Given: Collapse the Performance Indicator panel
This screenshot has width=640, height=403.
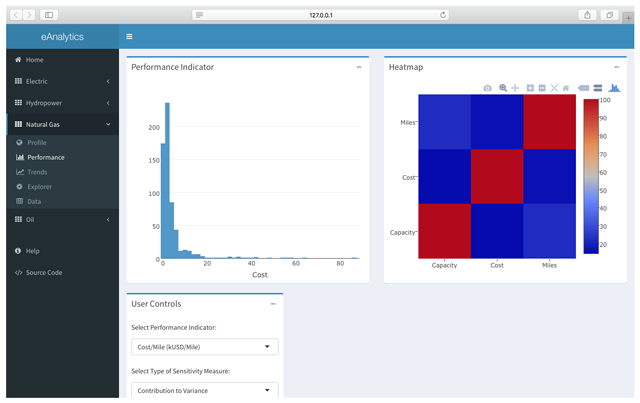Looking at the screenshot, I should point(359,67).
